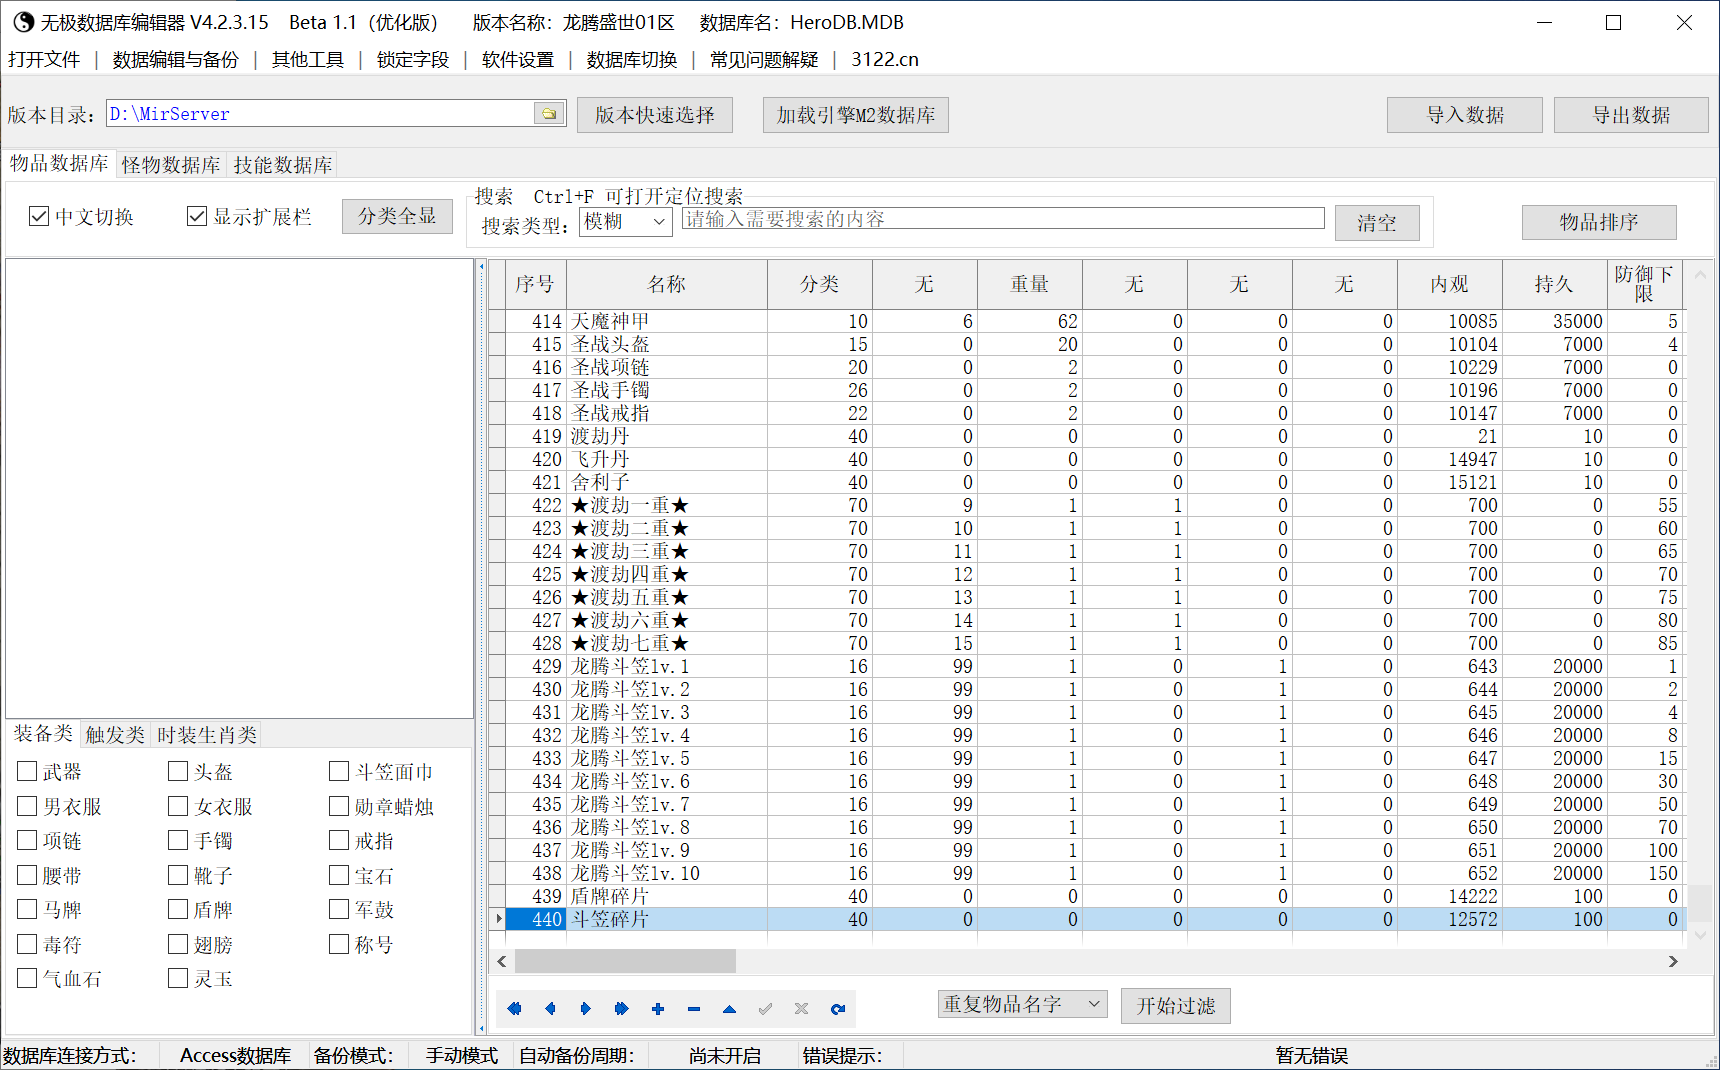Sort by the 名称 column header
The width and height of the screenshot is (1720, 1070).
(667, 285)
